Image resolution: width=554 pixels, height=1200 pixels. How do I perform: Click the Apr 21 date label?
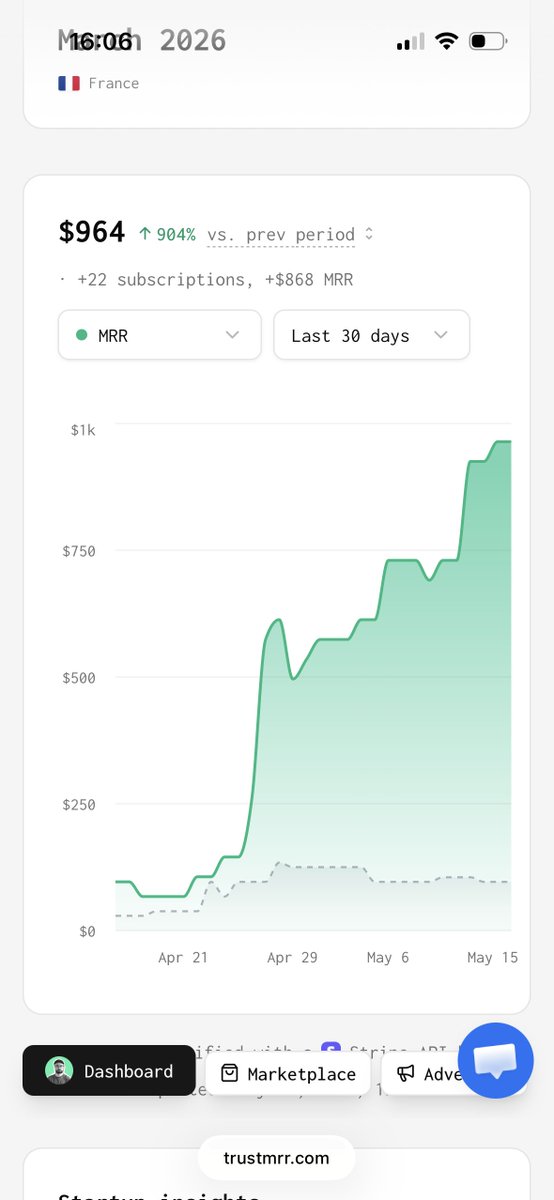pyautogui.click(x=183, y=957)
